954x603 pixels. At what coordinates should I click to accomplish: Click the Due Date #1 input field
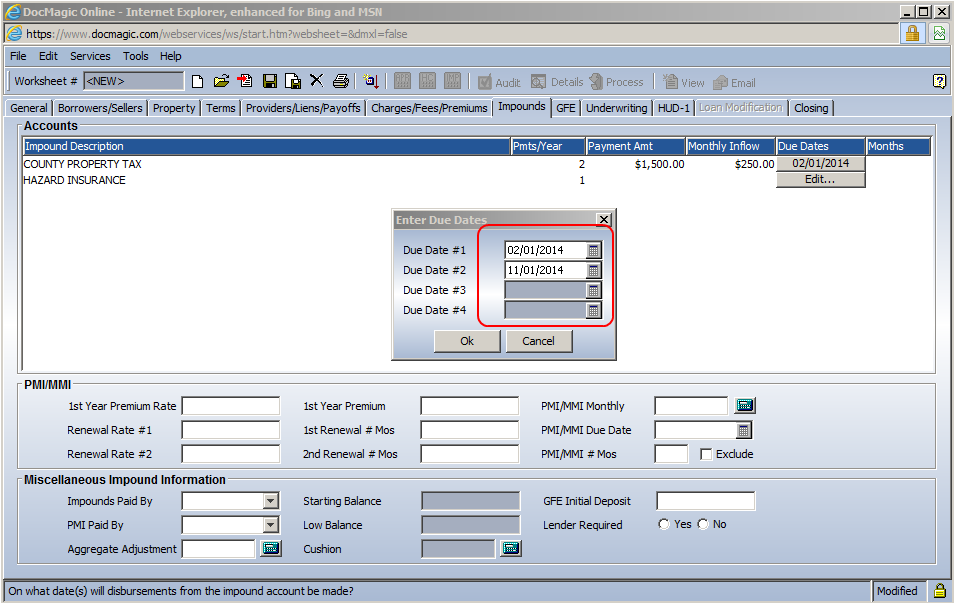coord(546,250)
